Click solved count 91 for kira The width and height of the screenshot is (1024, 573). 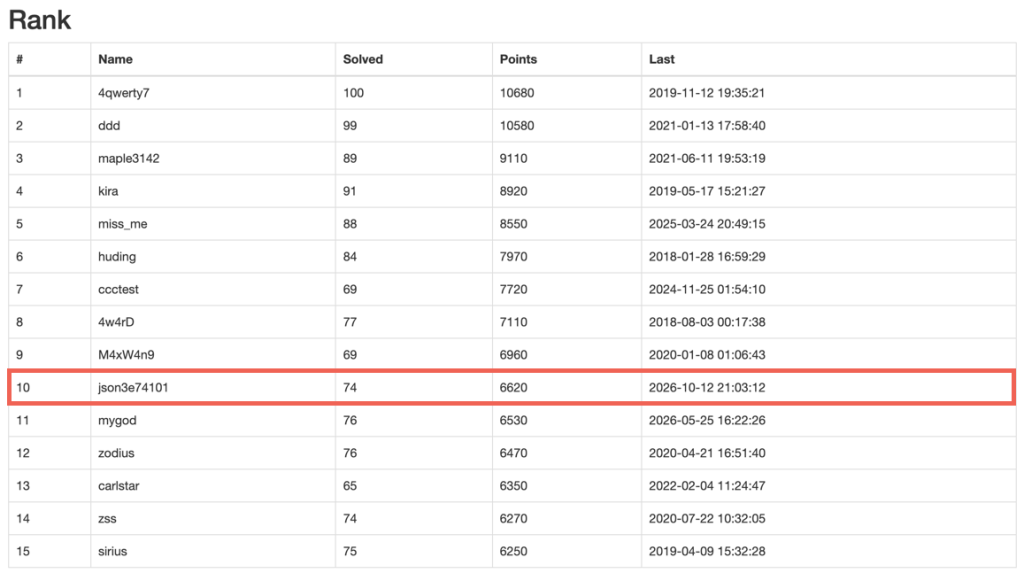click(x=349, y=191)
